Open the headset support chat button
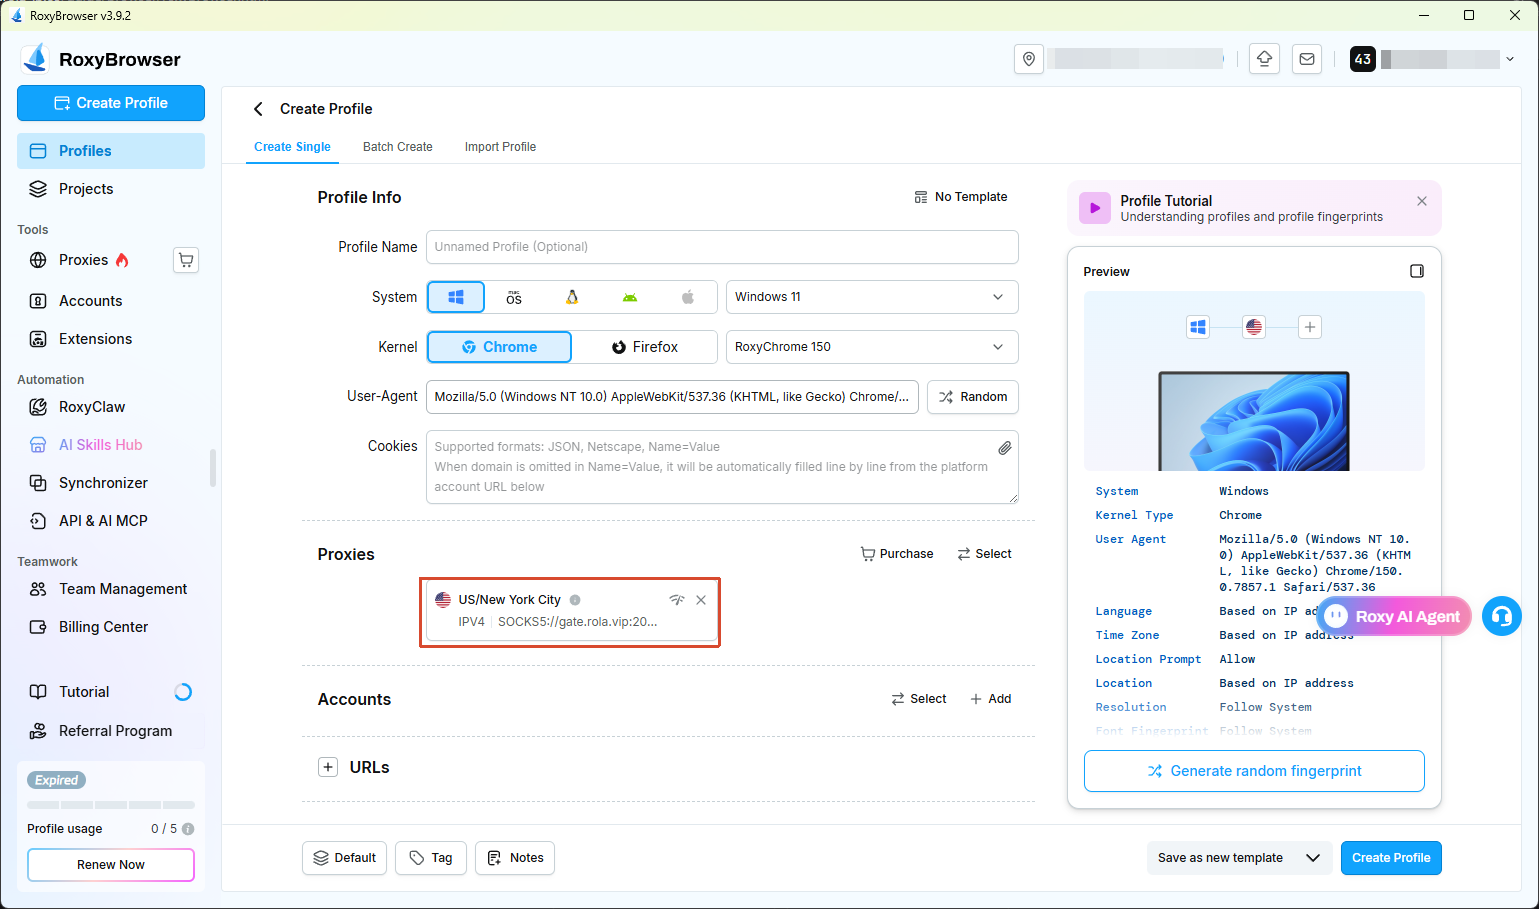The width and height of the screenshot is (1539, 909). [x=1501, y=616]
